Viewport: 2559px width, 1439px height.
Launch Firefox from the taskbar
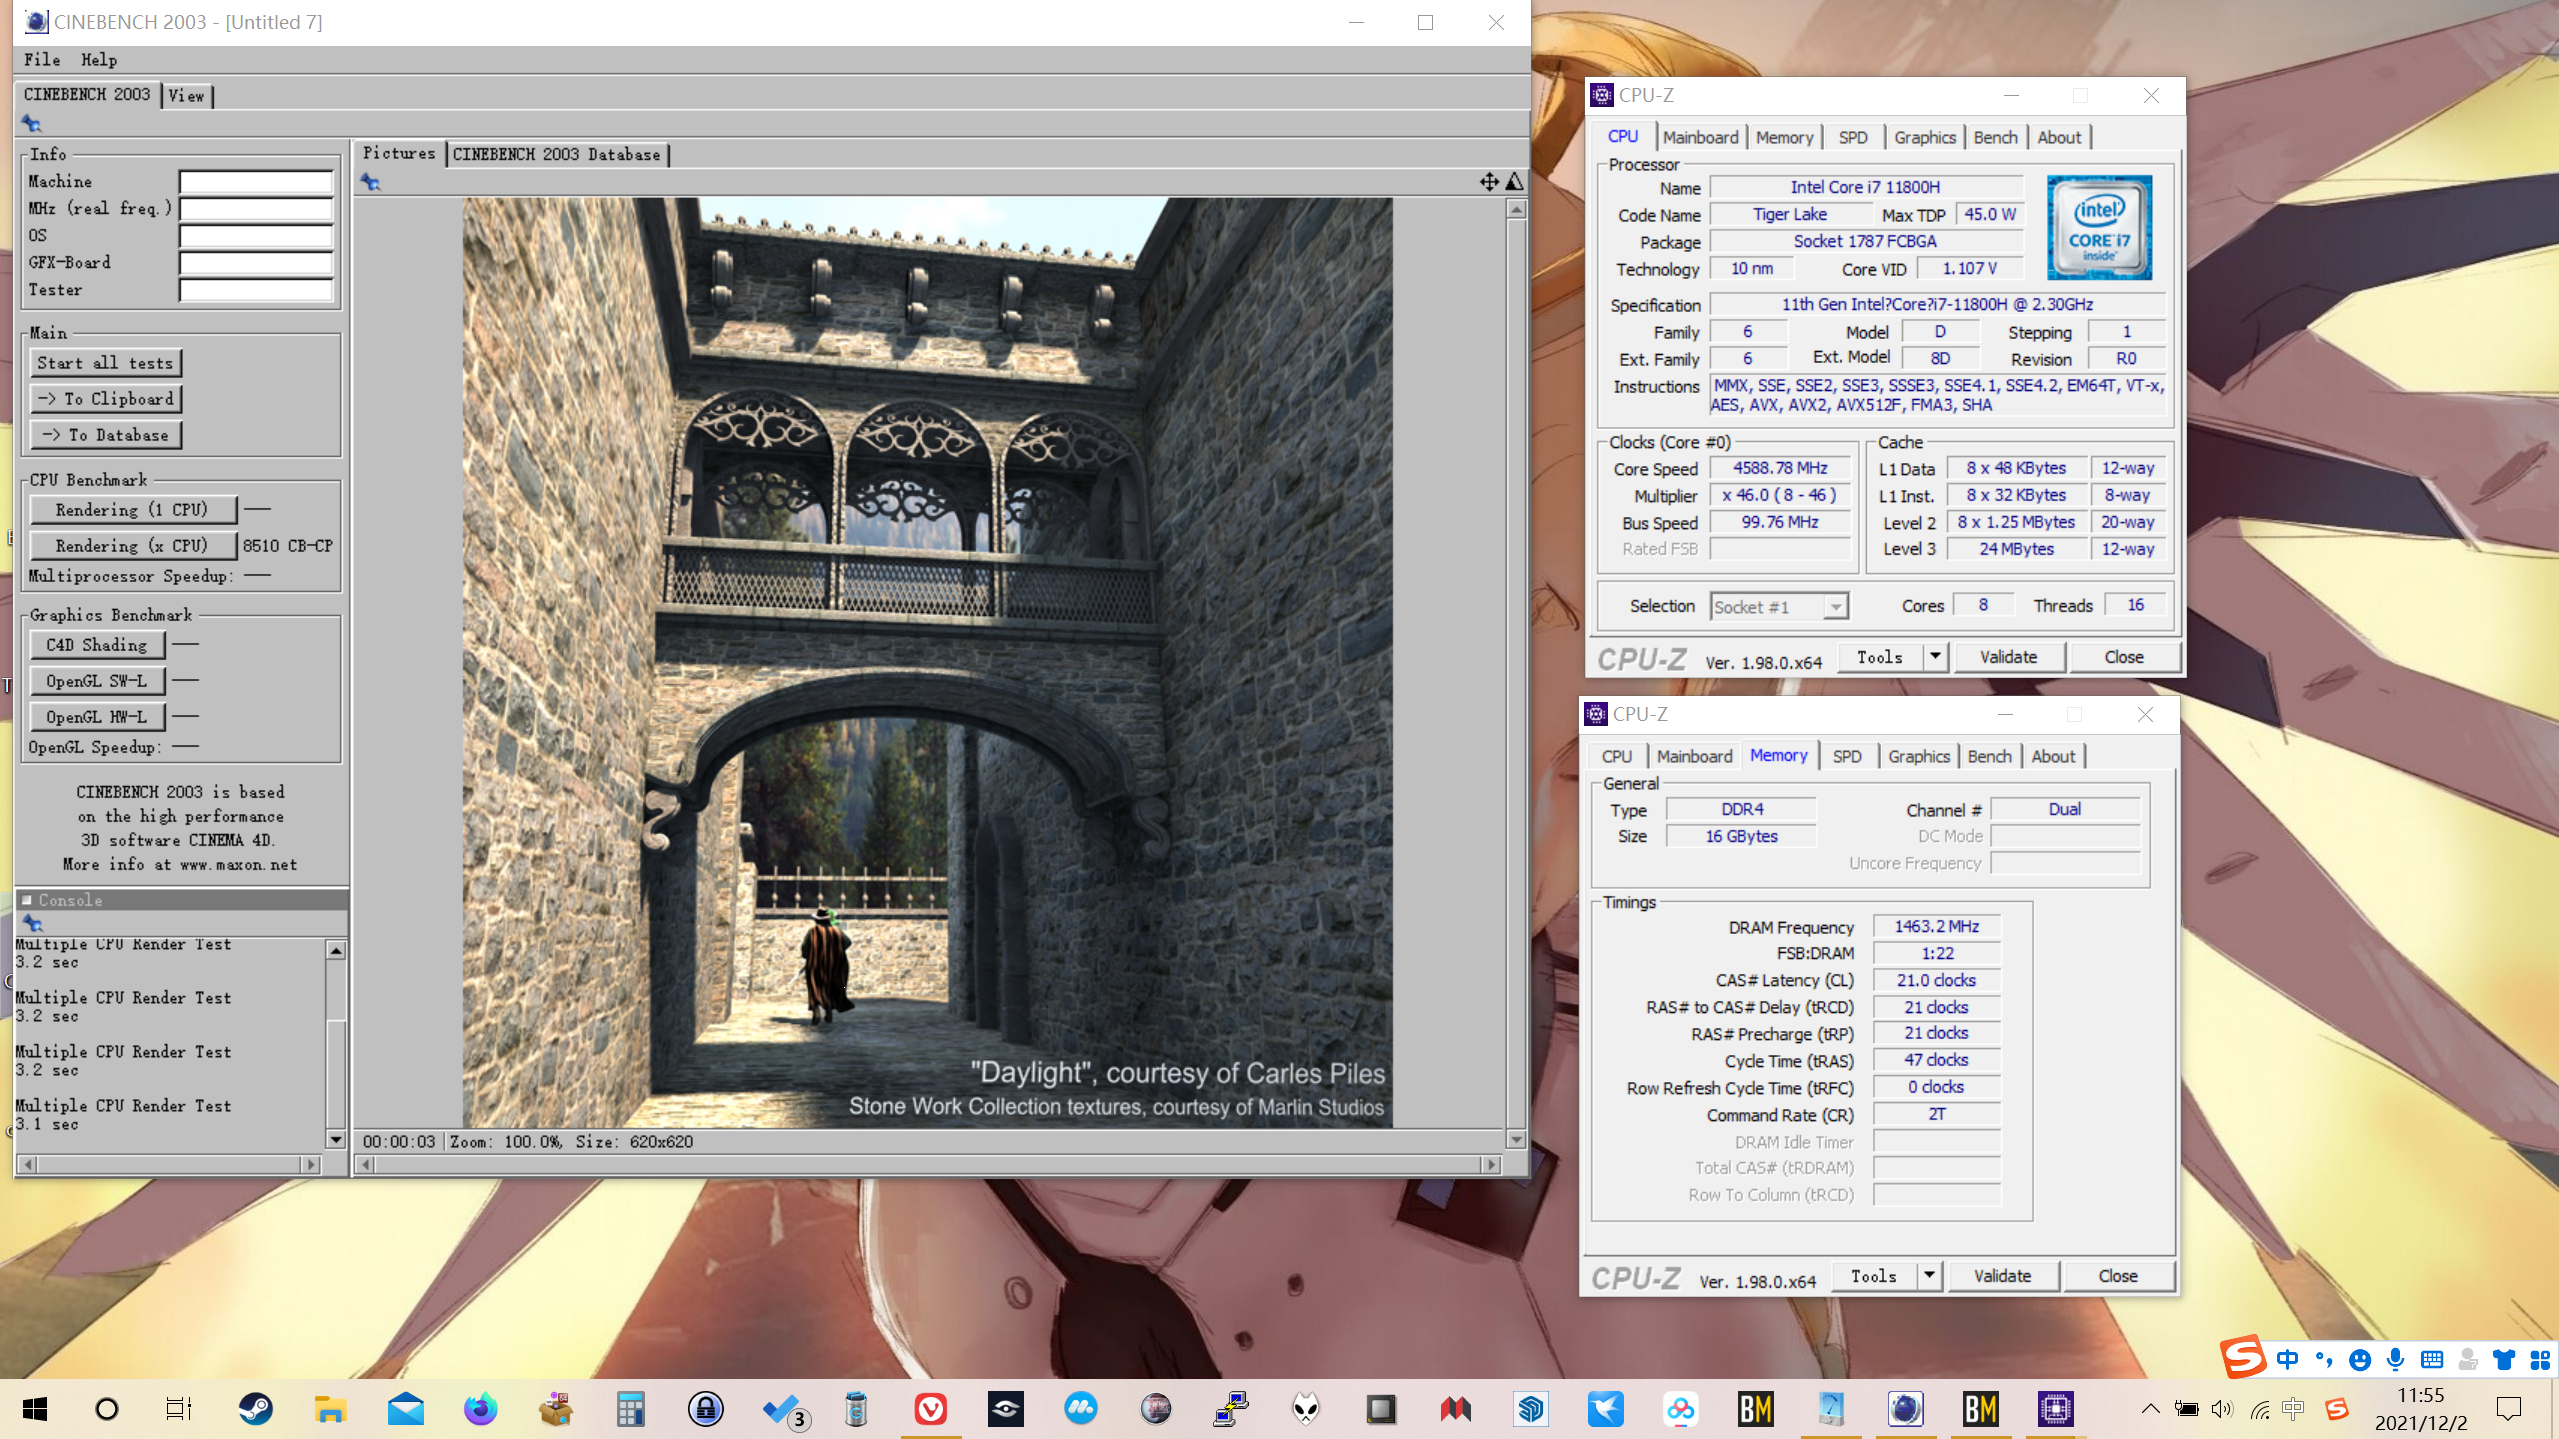480,1409
